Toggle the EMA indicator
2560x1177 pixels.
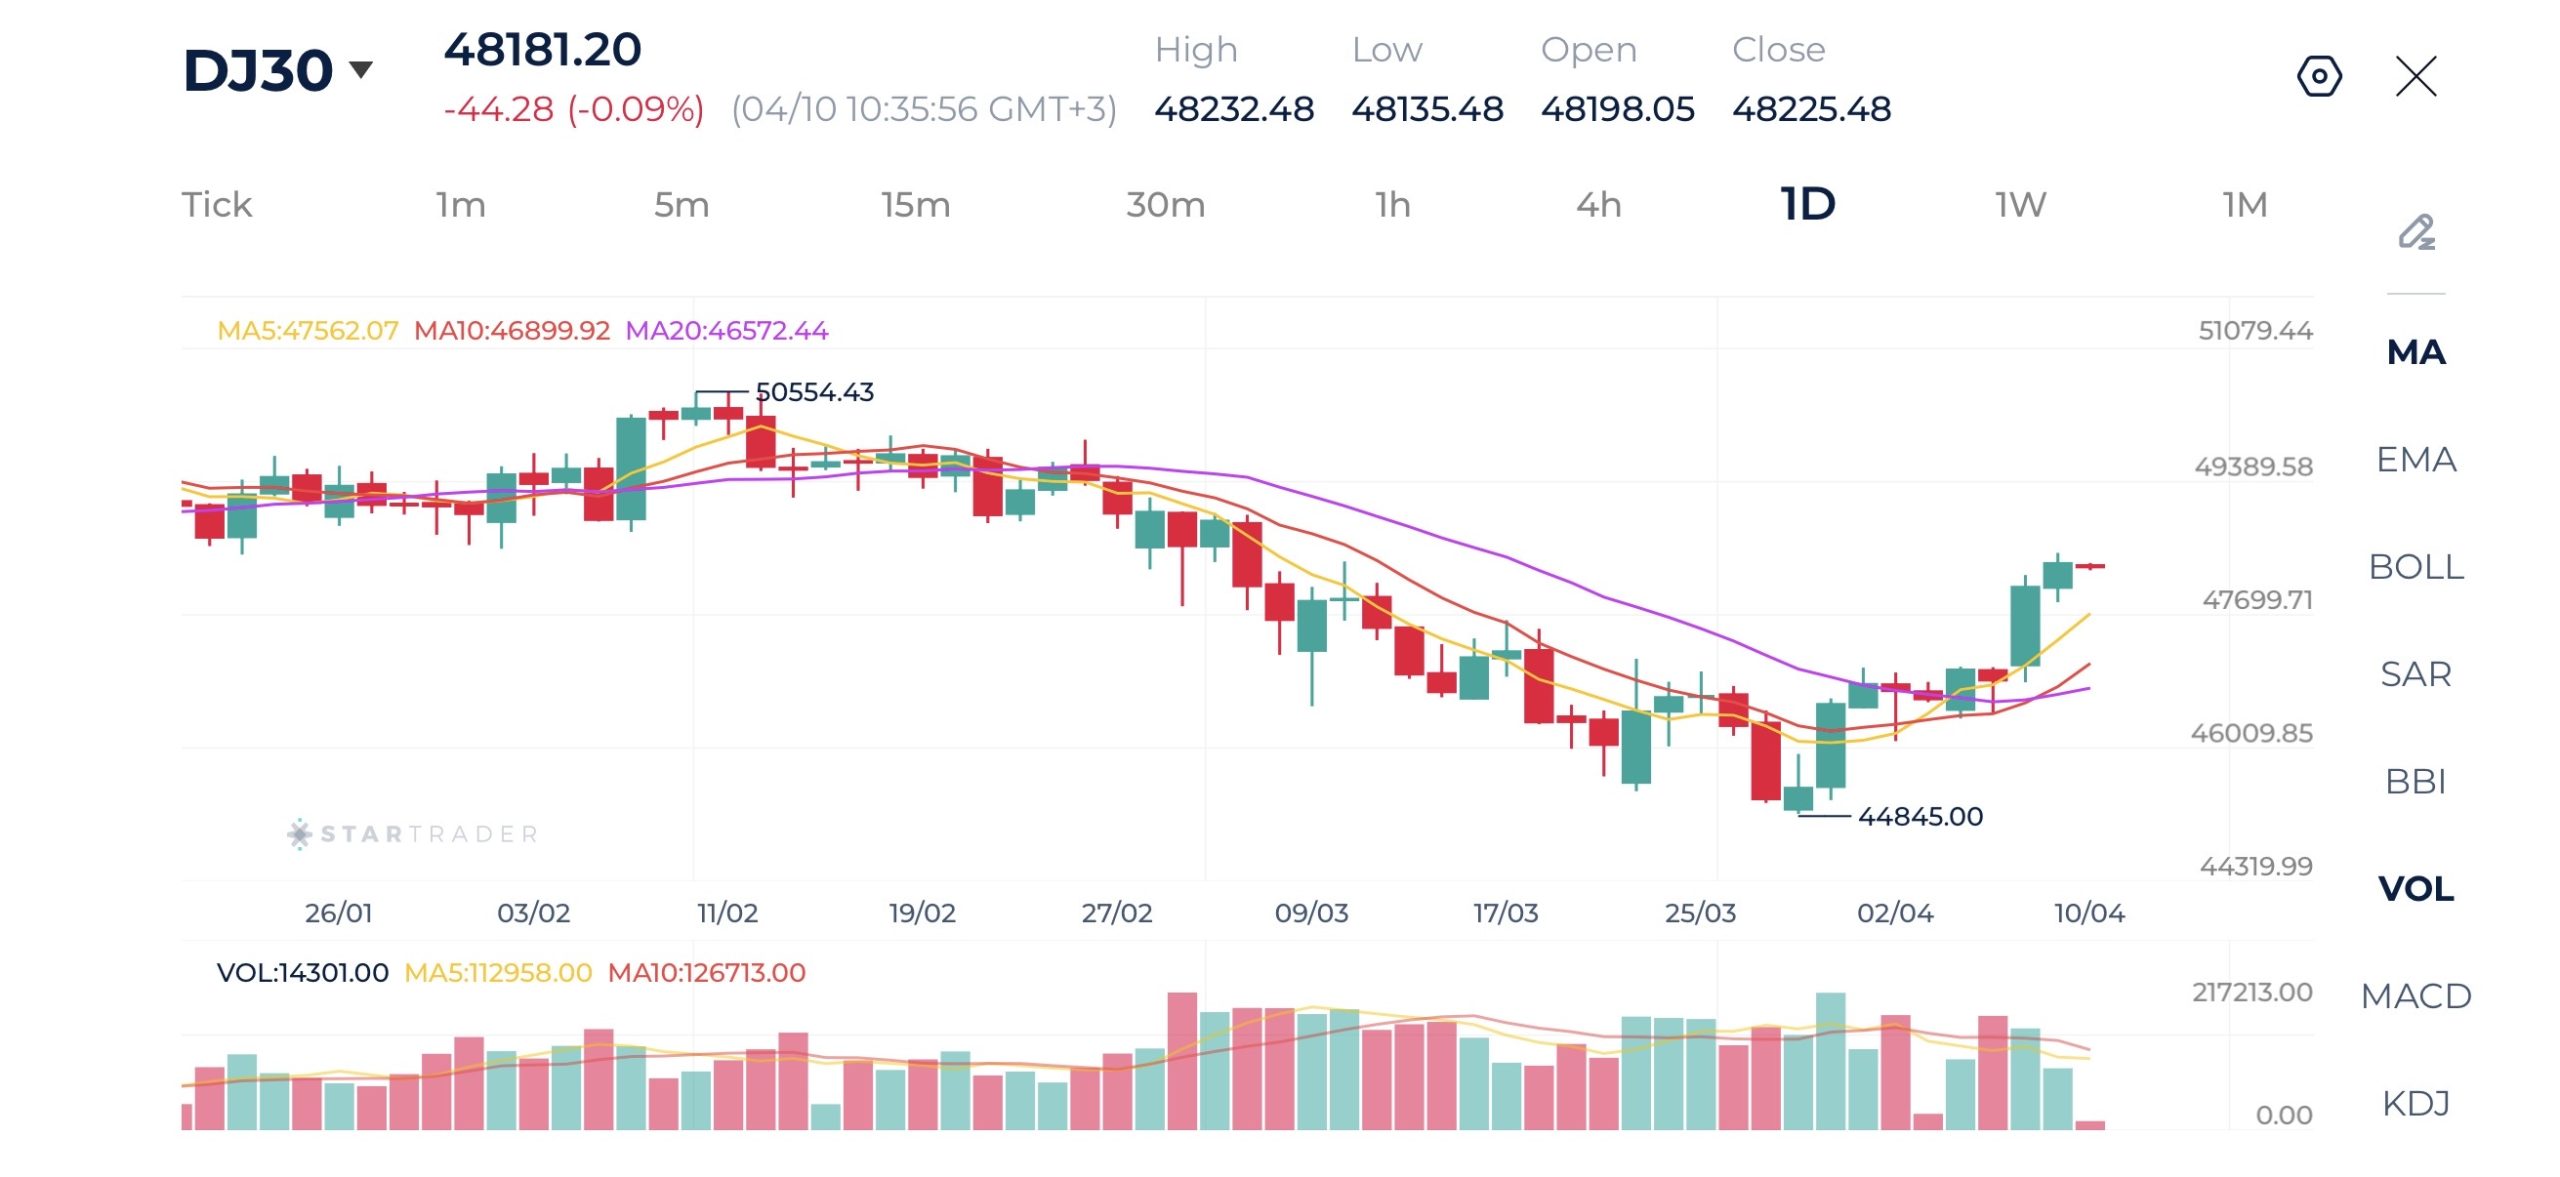click(x=2416, y=460)
